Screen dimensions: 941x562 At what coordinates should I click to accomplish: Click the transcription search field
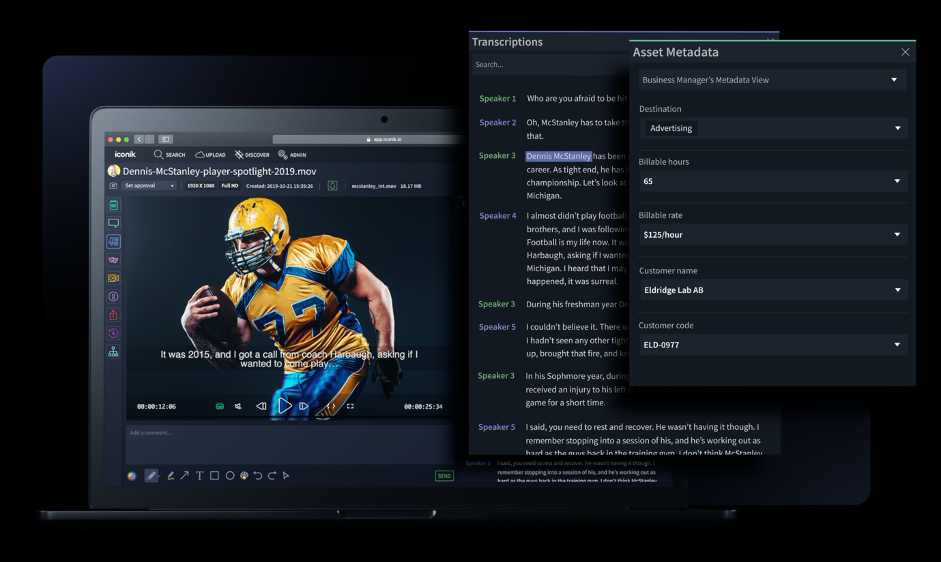[x=549, y=65]
